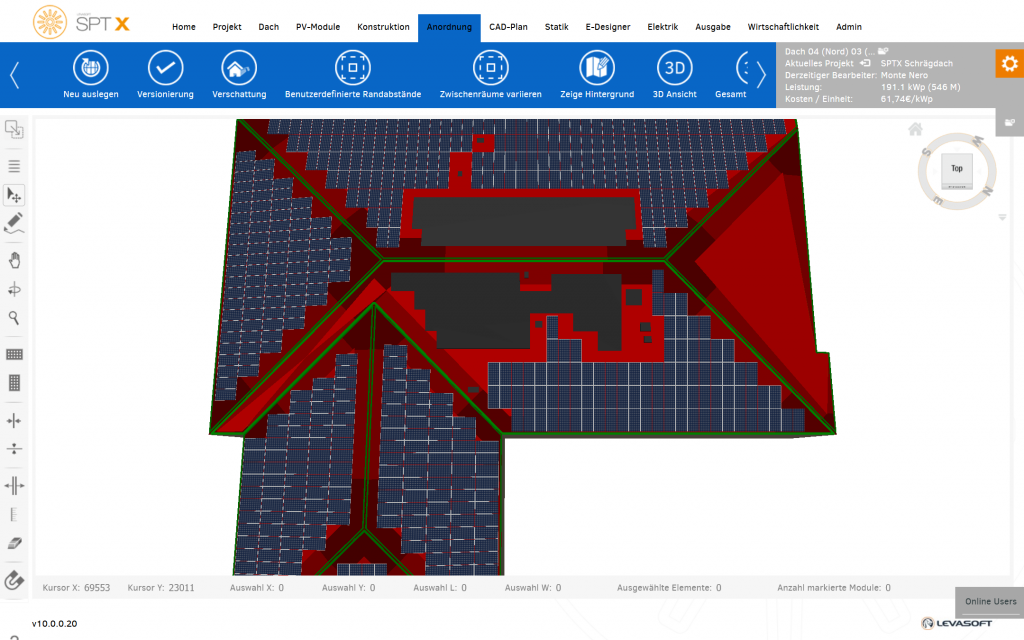Click the Online Users button
This screenshot has height=640, width=1024.
pos(990,601)
